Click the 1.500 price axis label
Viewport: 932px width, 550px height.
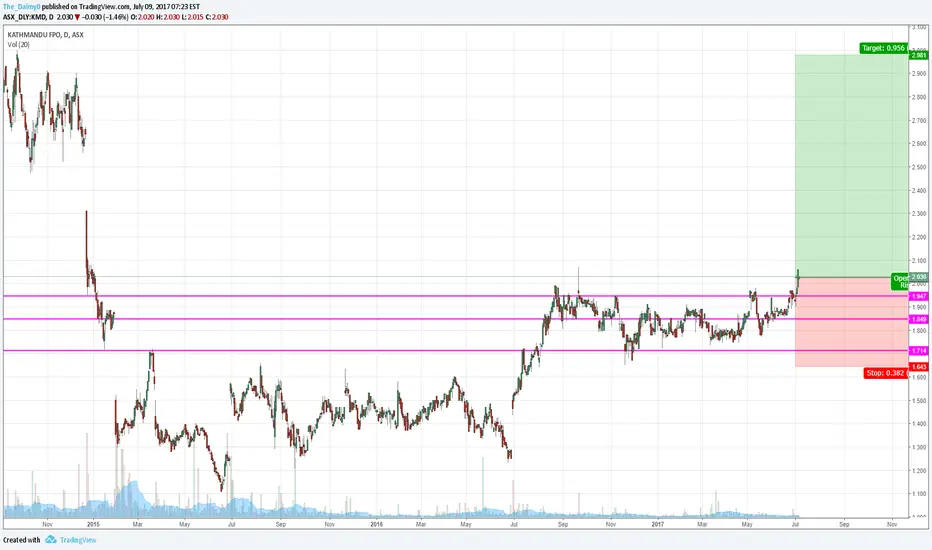click(x=919, y=401)
